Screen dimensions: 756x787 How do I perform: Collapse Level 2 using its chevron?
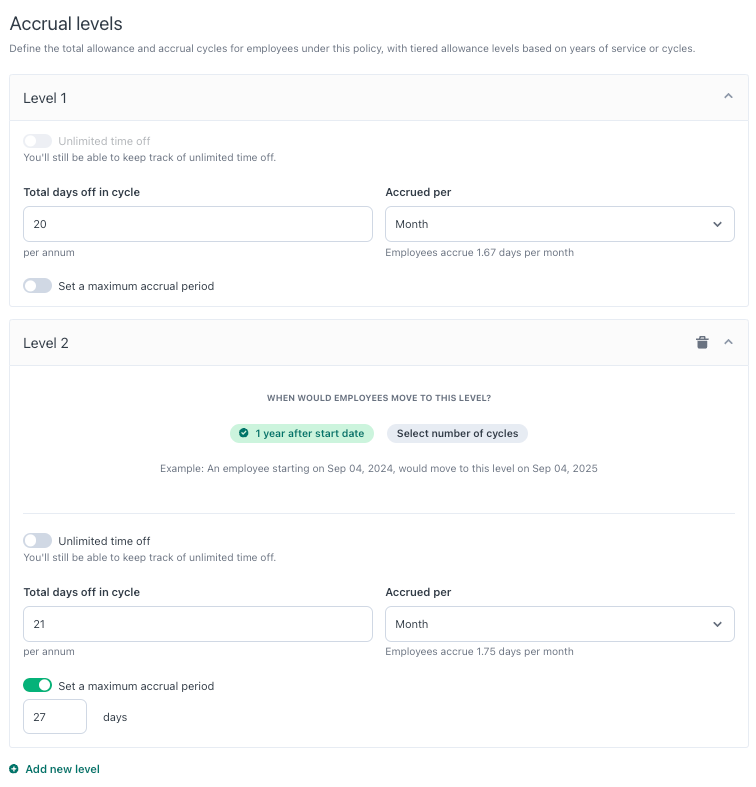click(728, 342)
